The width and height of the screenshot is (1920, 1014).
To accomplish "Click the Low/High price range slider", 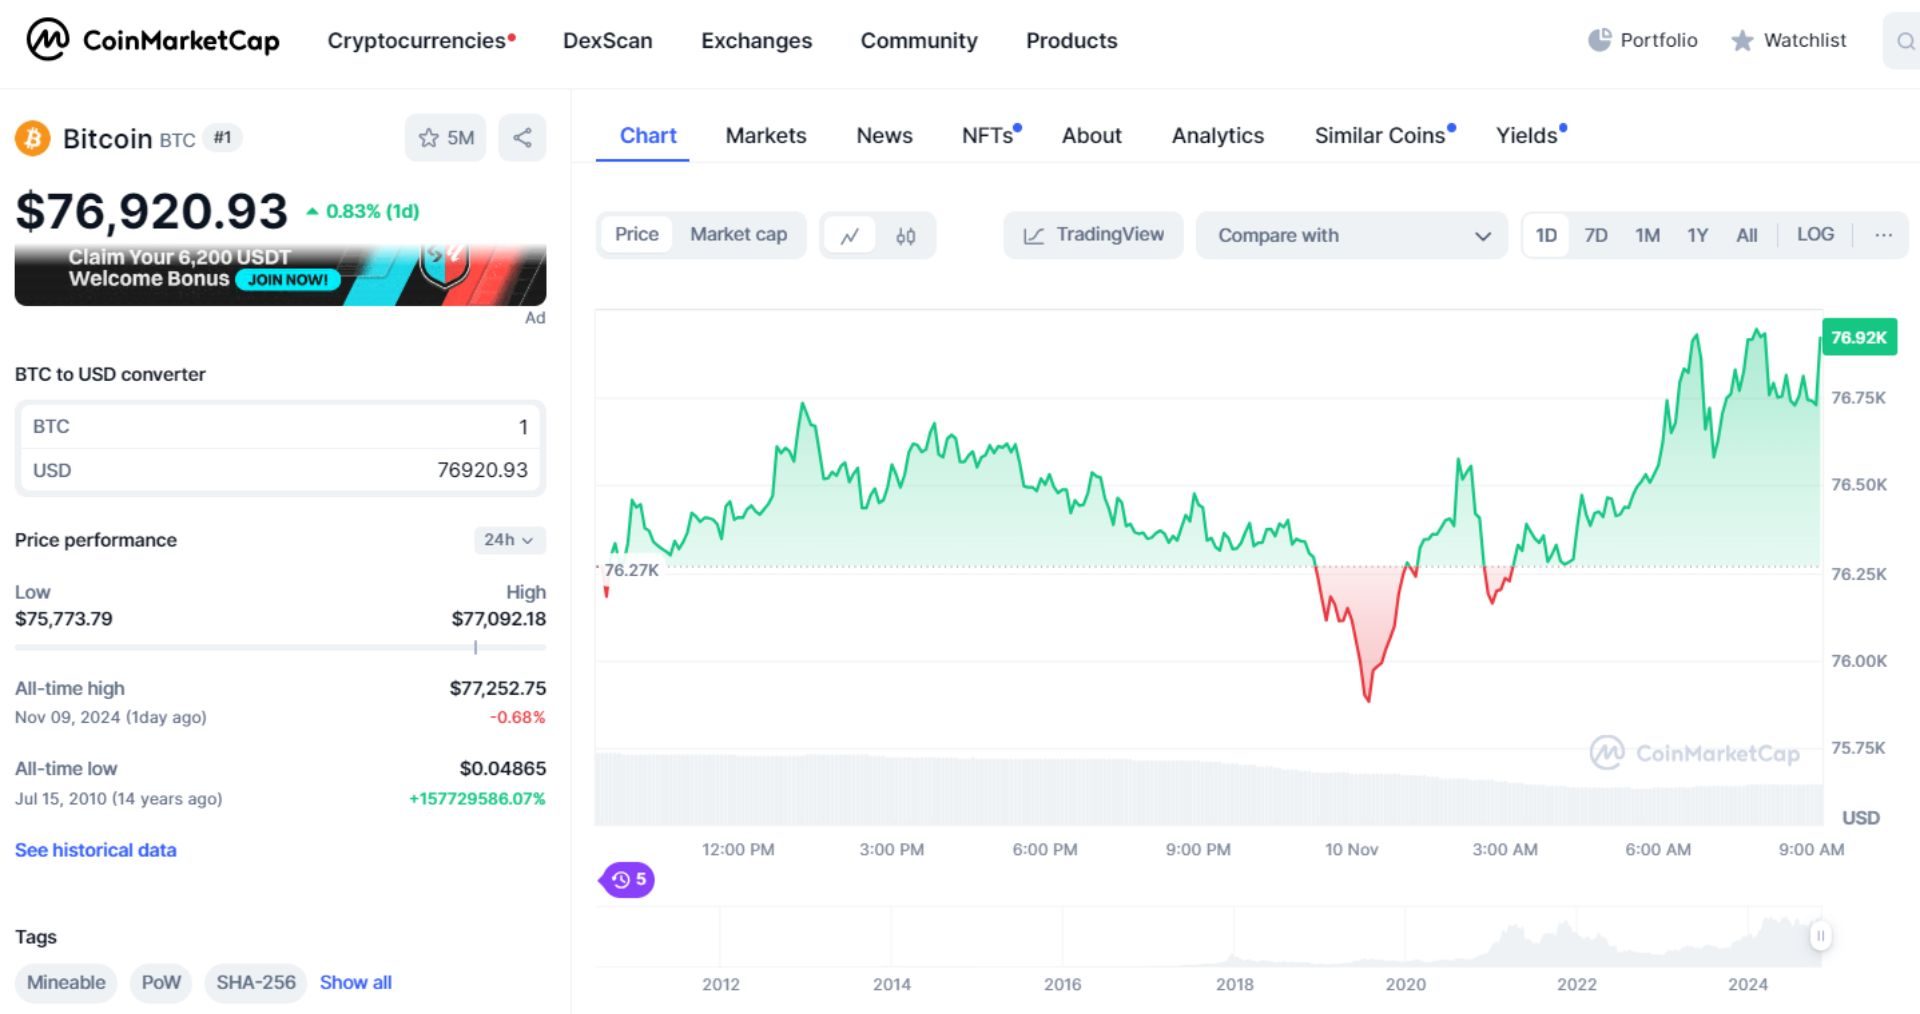I will [475, 647].
